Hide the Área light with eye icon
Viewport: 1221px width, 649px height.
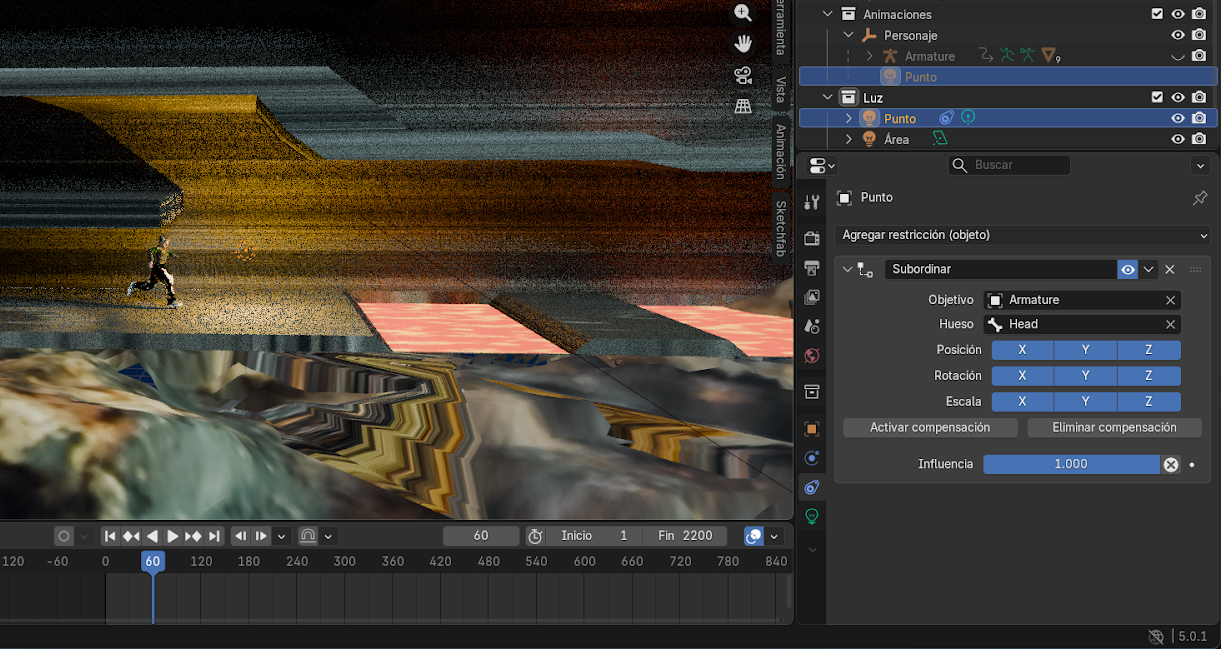click(1178, 139)
